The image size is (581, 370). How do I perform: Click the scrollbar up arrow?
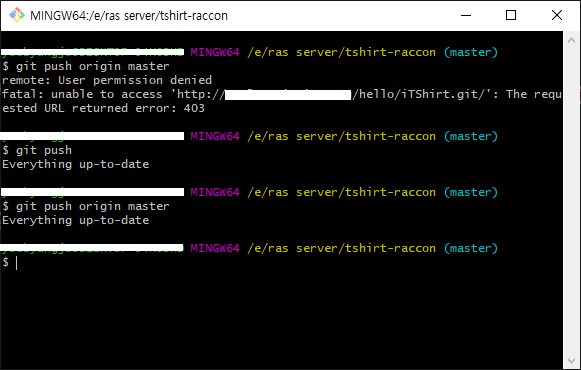[571, 40]
